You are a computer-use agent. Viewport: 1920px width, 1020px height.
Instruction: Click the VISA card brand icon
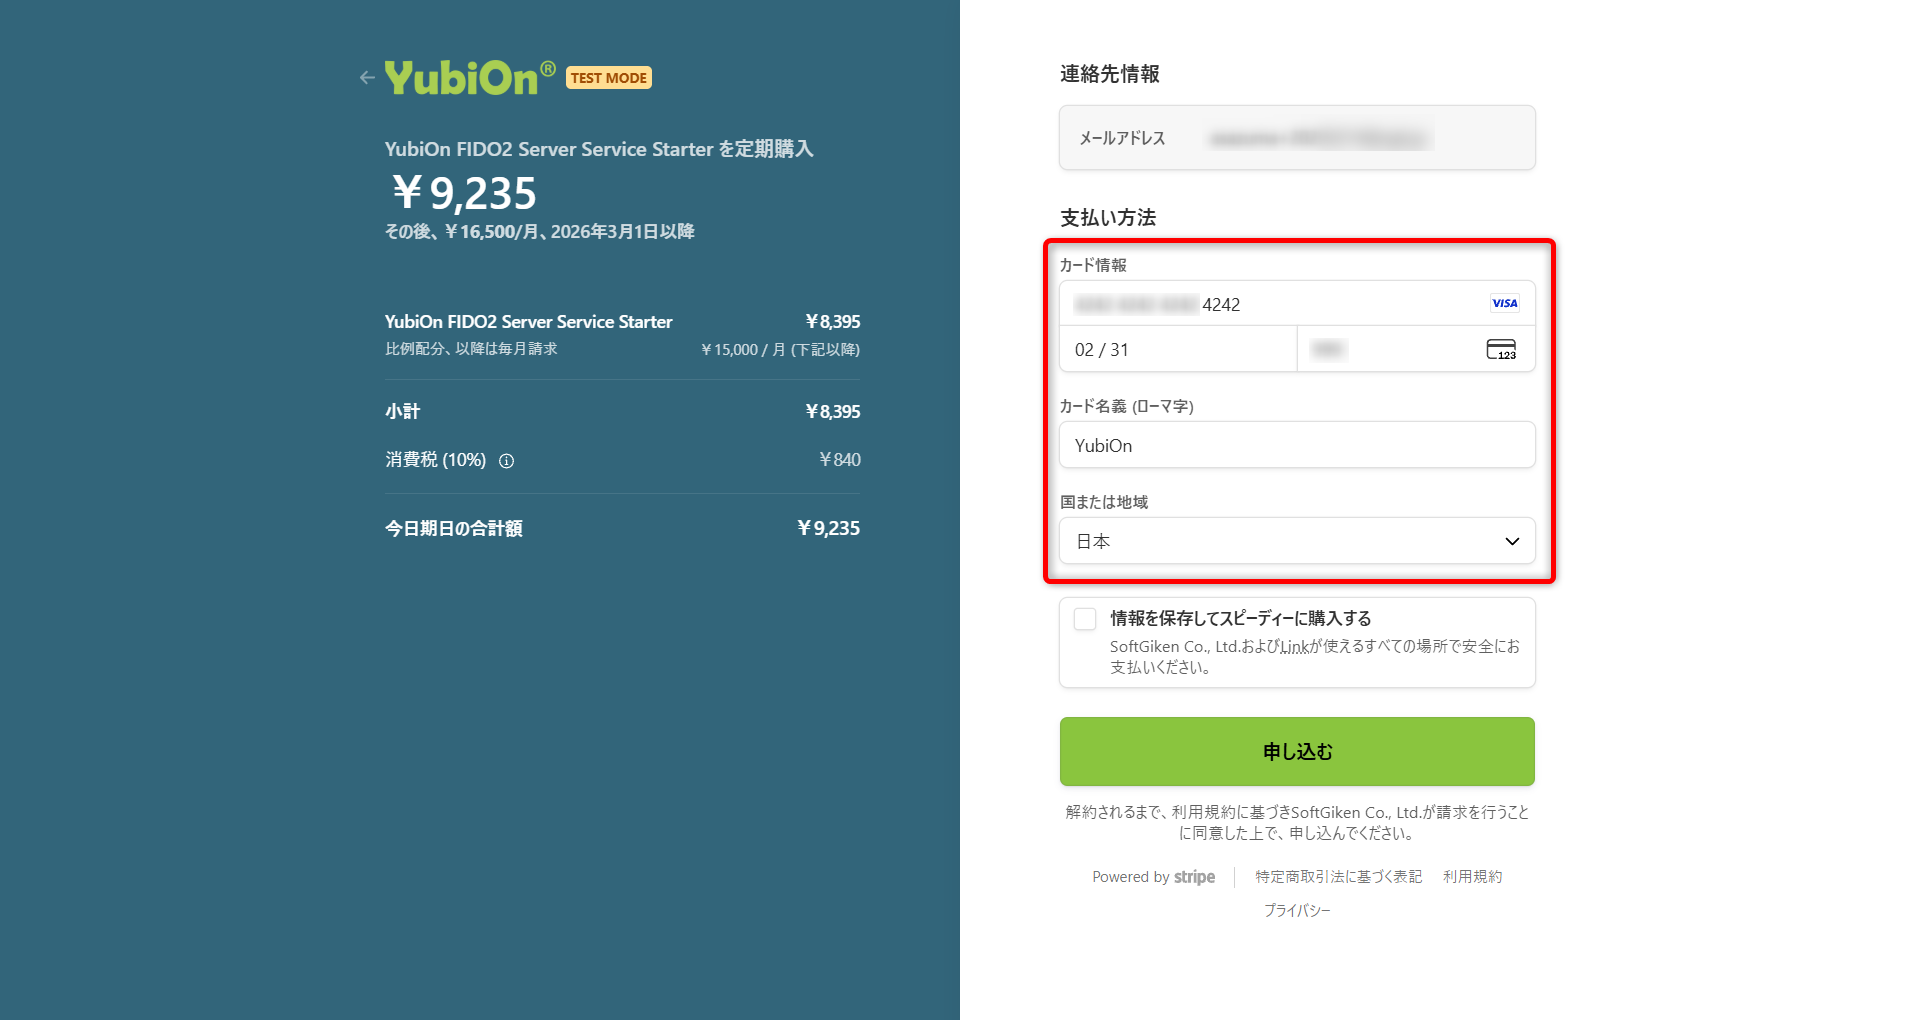point(1502,303)
